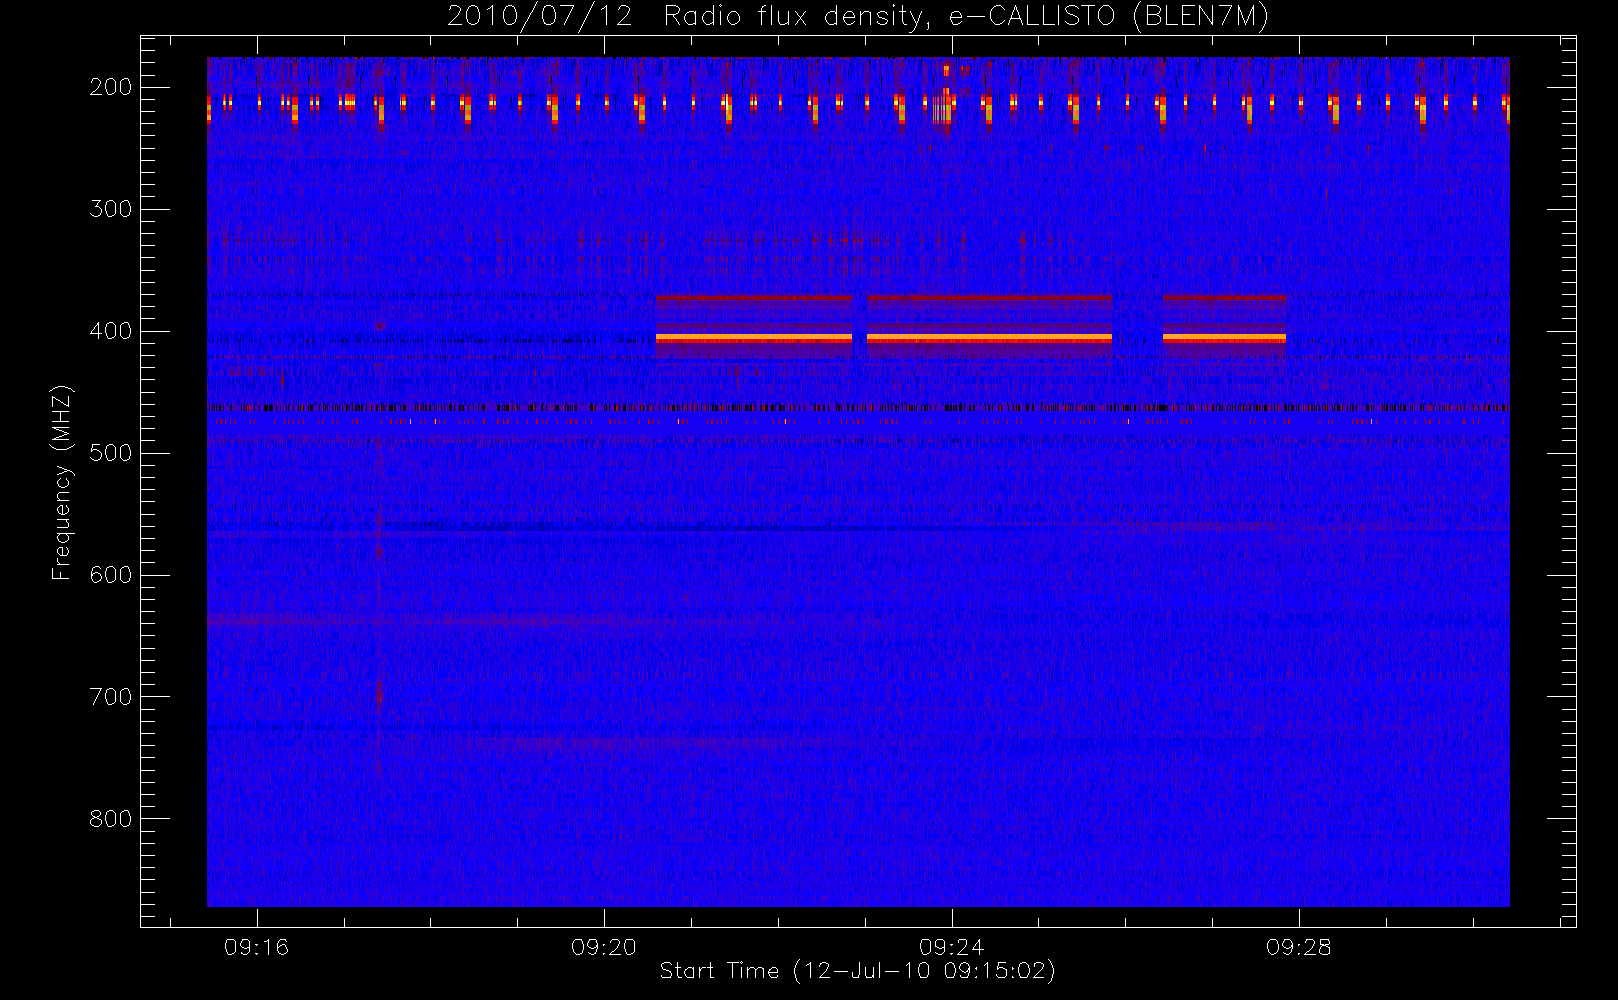Image resolution: width=1618 pixels, height=1000 pixels.
Task: Click the 600 frequency tick label
Action: pos(111,575)
